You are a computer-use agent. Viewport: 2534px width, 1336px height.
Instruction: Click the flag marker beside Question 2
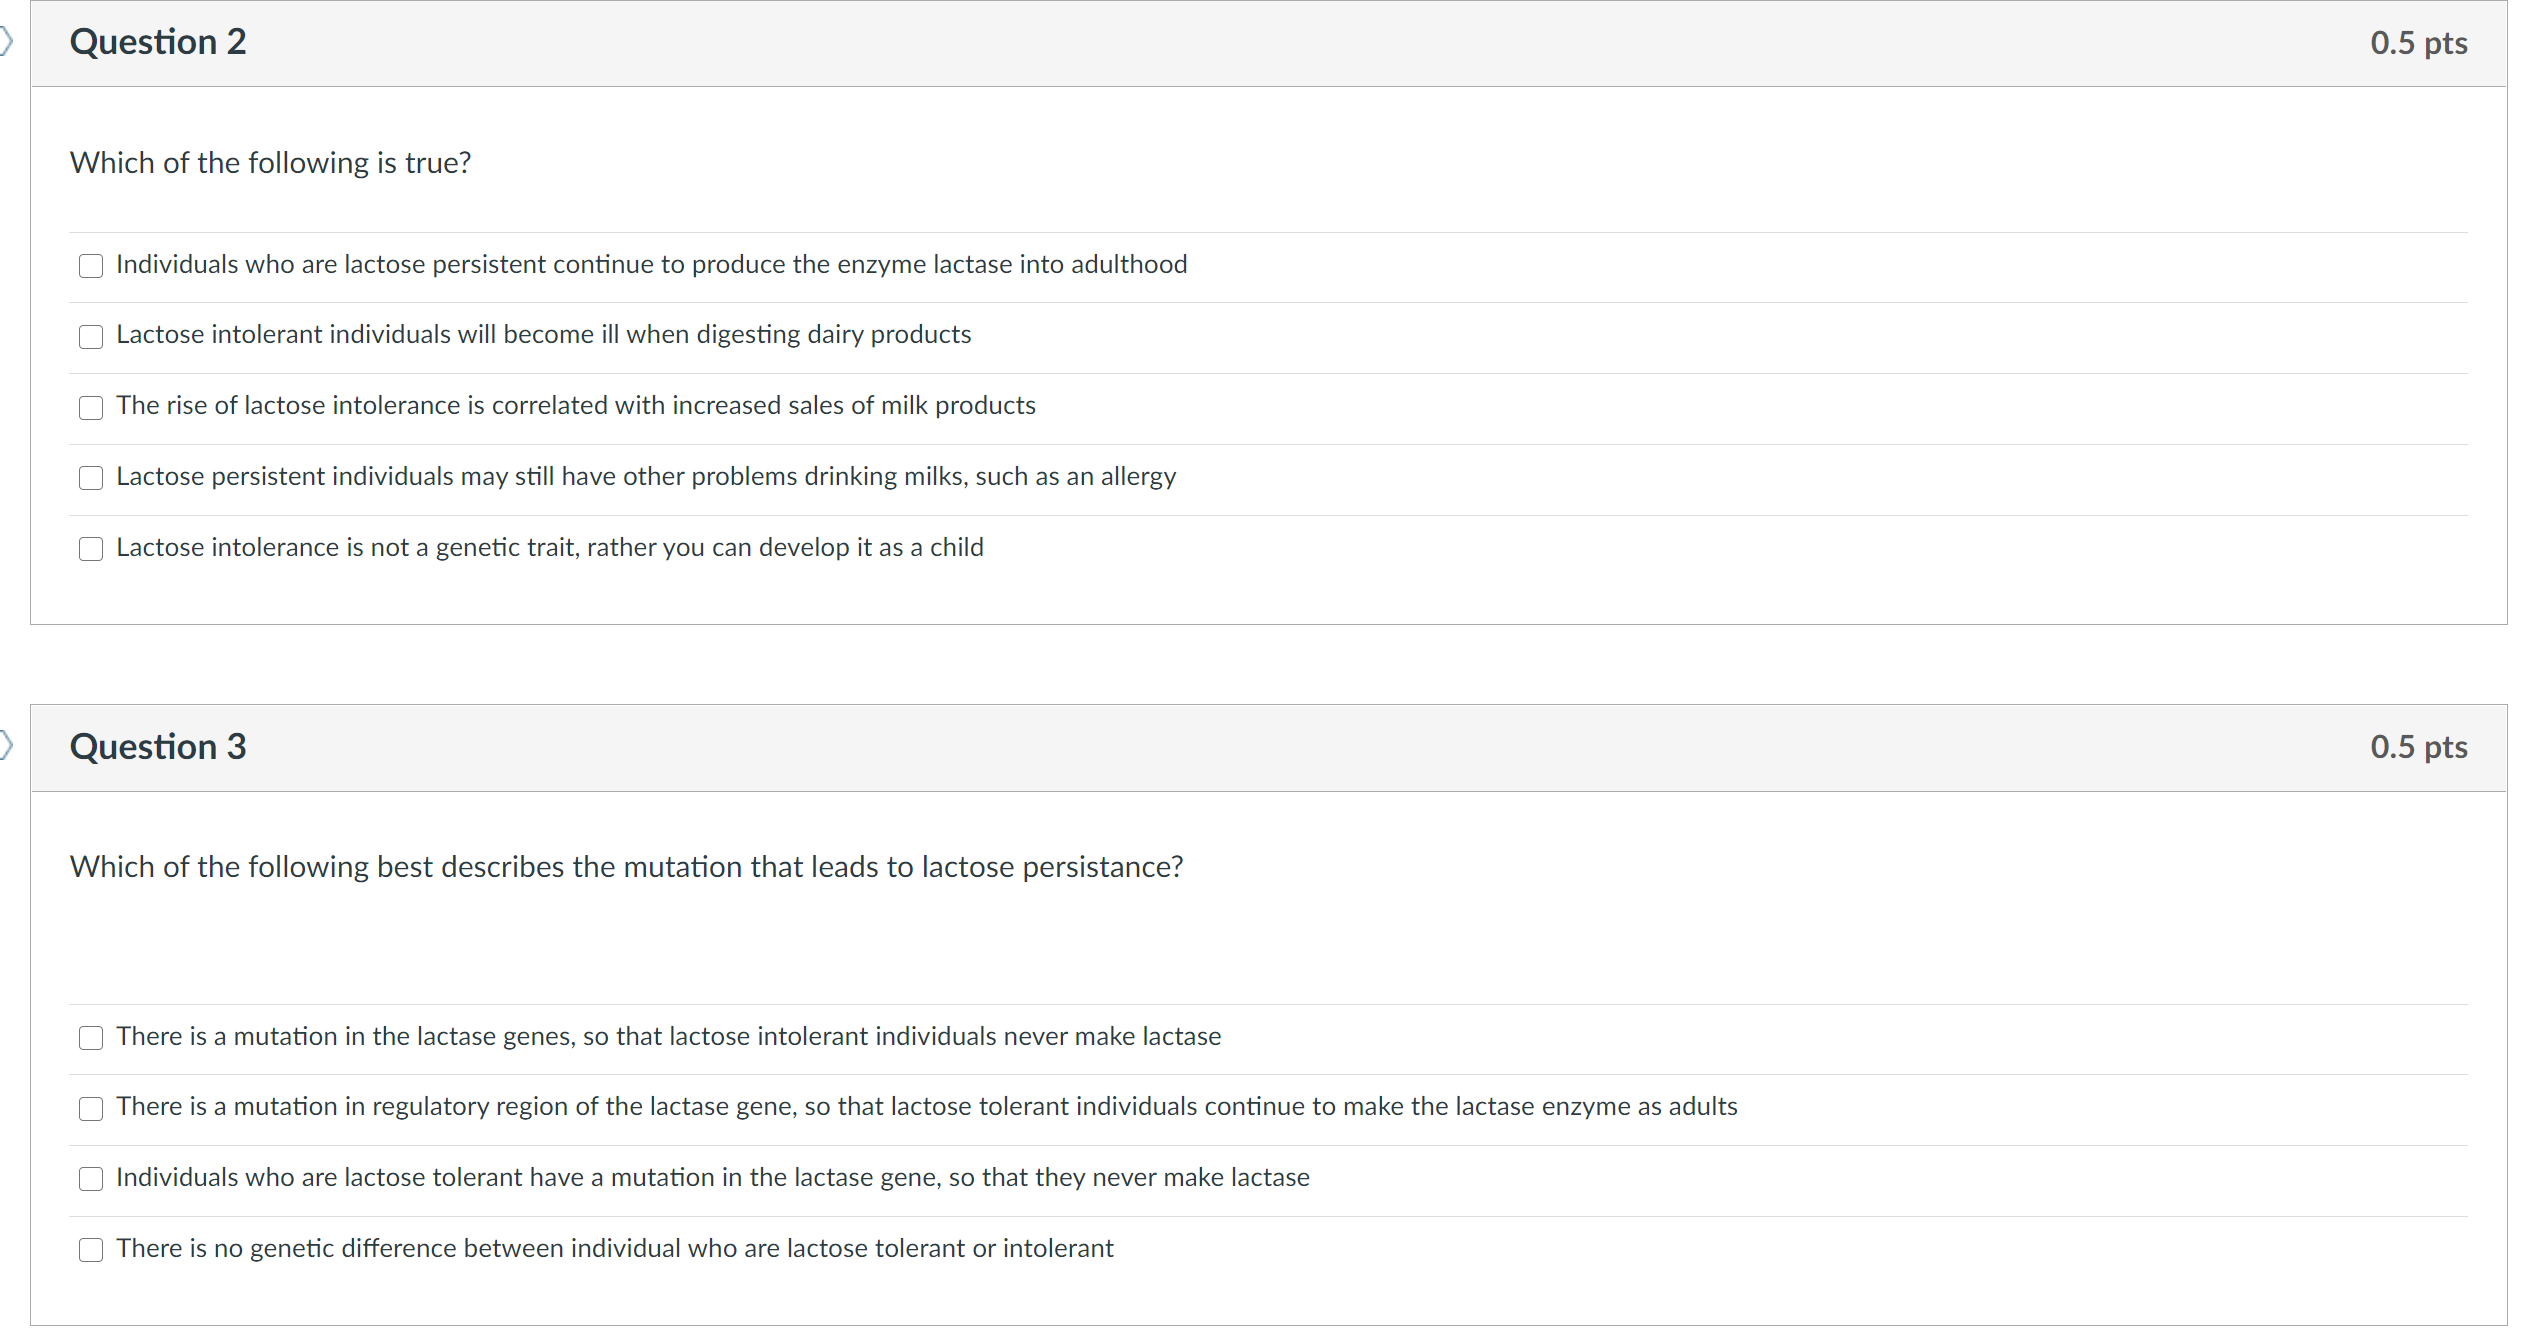coord(6,42)
